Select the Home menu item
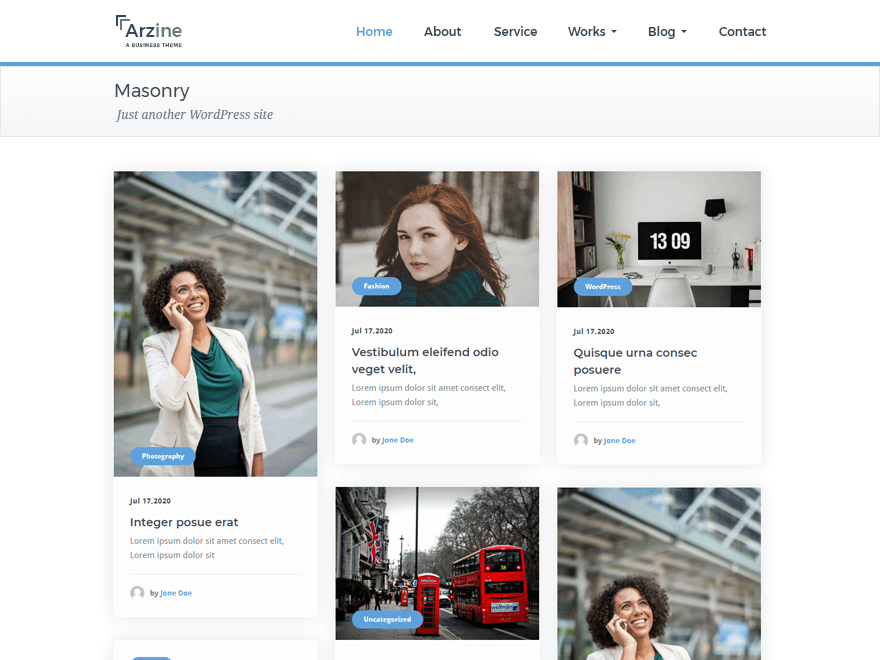 pos(374,31)
